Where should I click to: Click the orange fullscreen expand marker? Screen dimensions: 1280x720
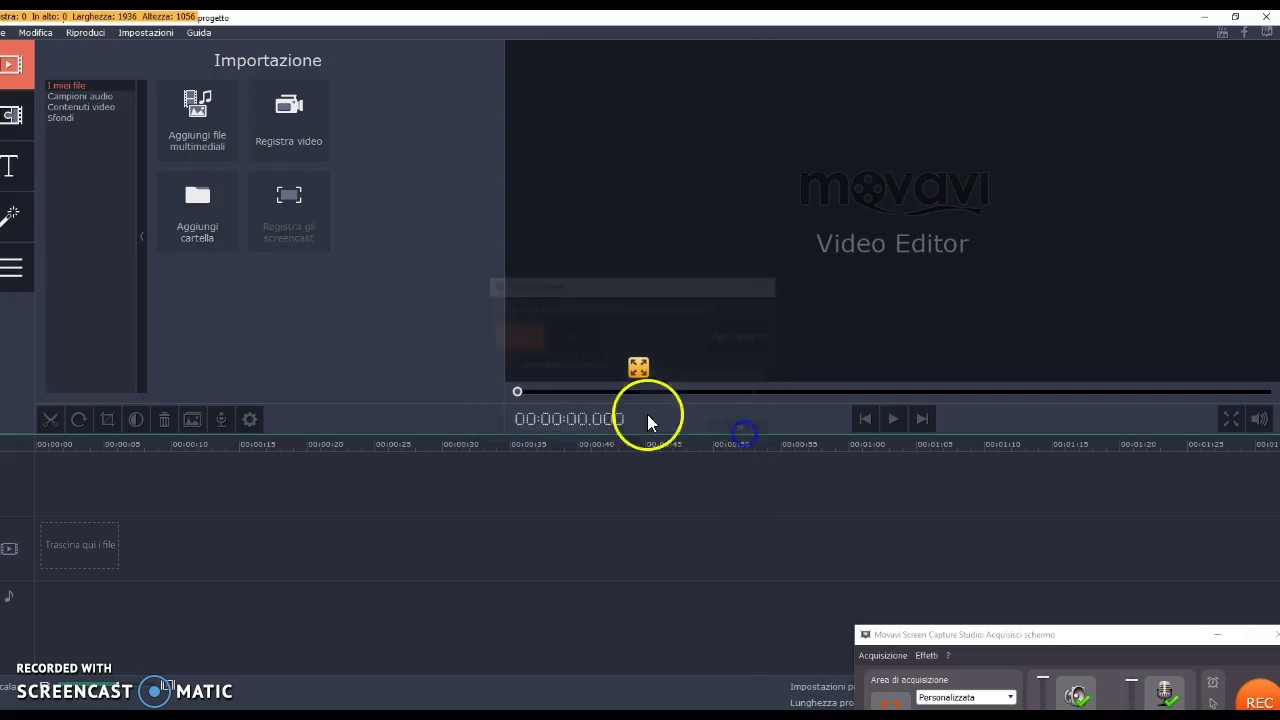(x=638, y=368)
